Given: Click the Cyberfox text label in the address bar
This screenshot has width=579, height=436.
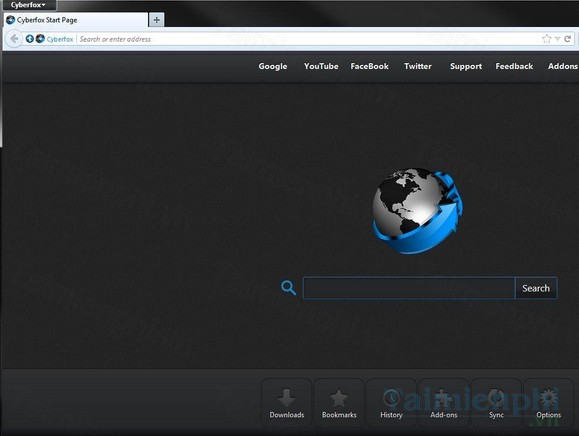Looking at the screenshot, I should 60,39.
